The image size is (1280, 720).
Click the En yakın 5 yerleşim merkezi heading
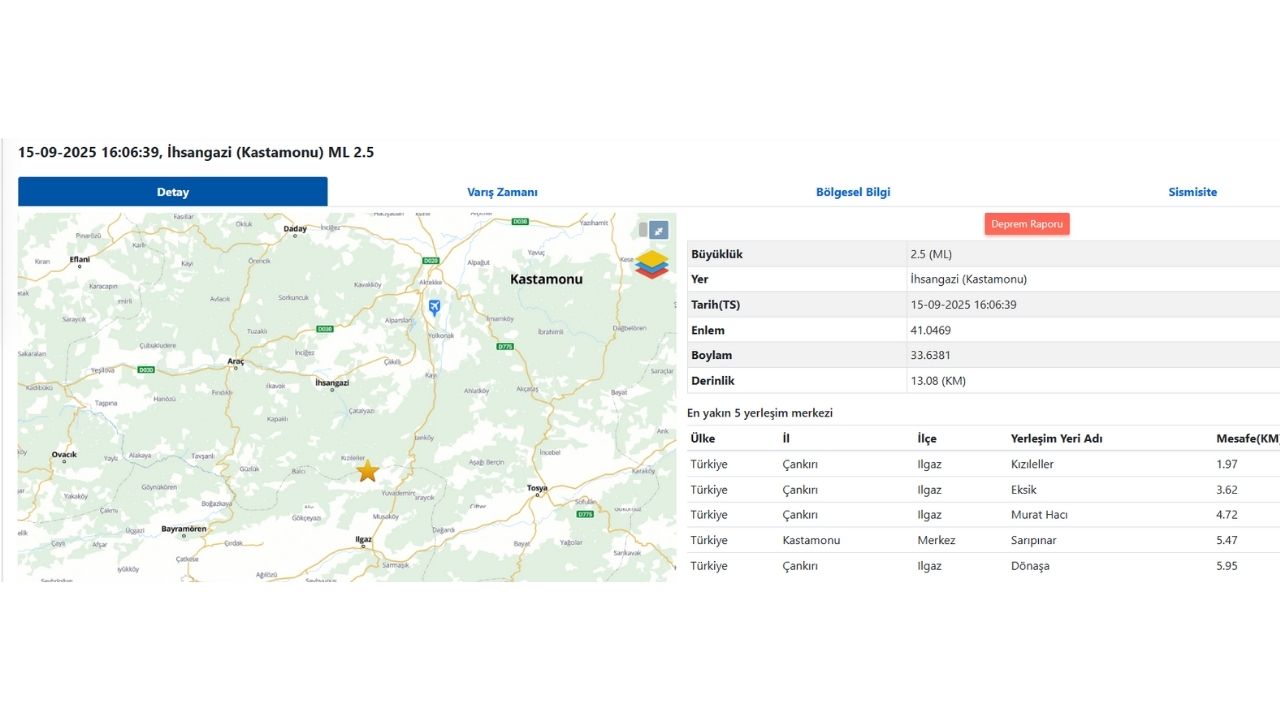click(760, 413)
